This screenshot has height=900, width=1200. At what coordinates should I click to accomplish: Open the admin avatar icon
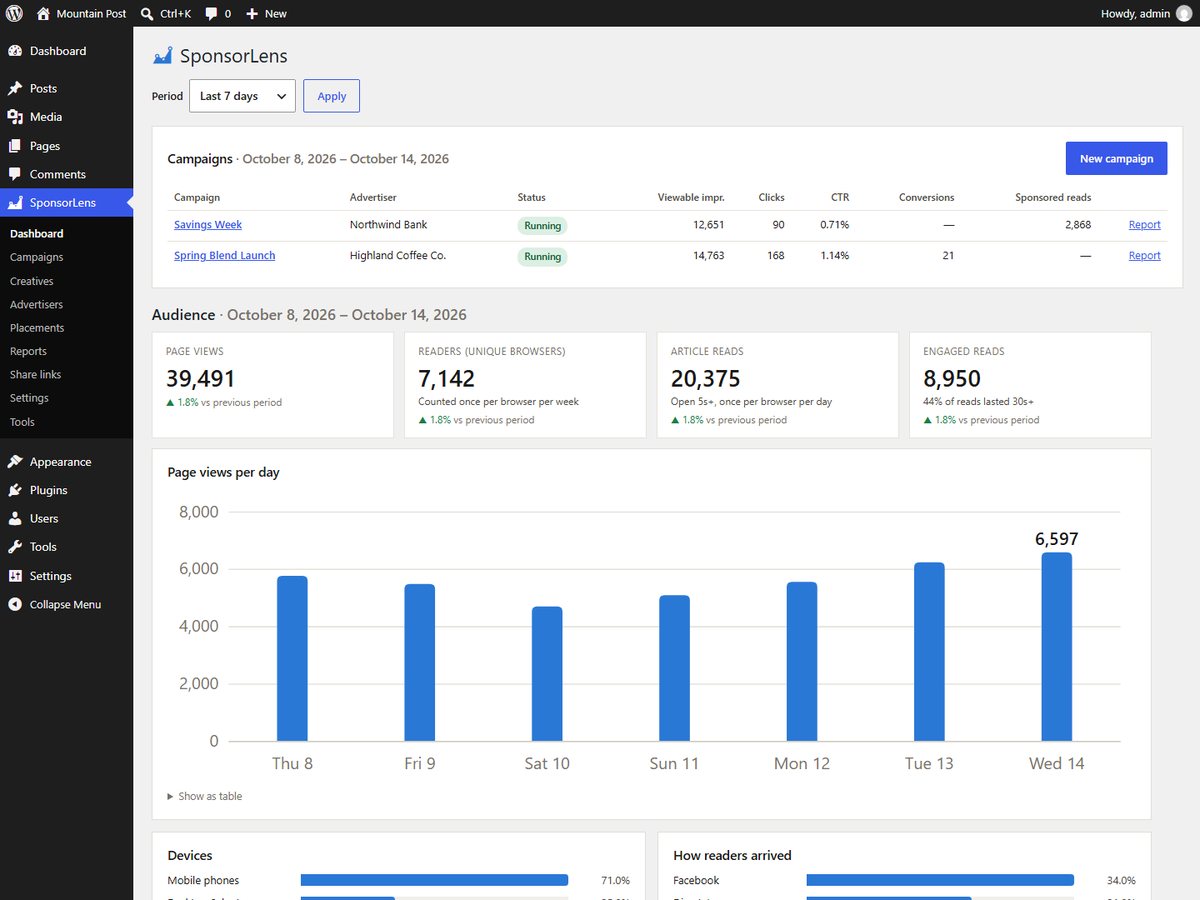[x=1184, y=14]
